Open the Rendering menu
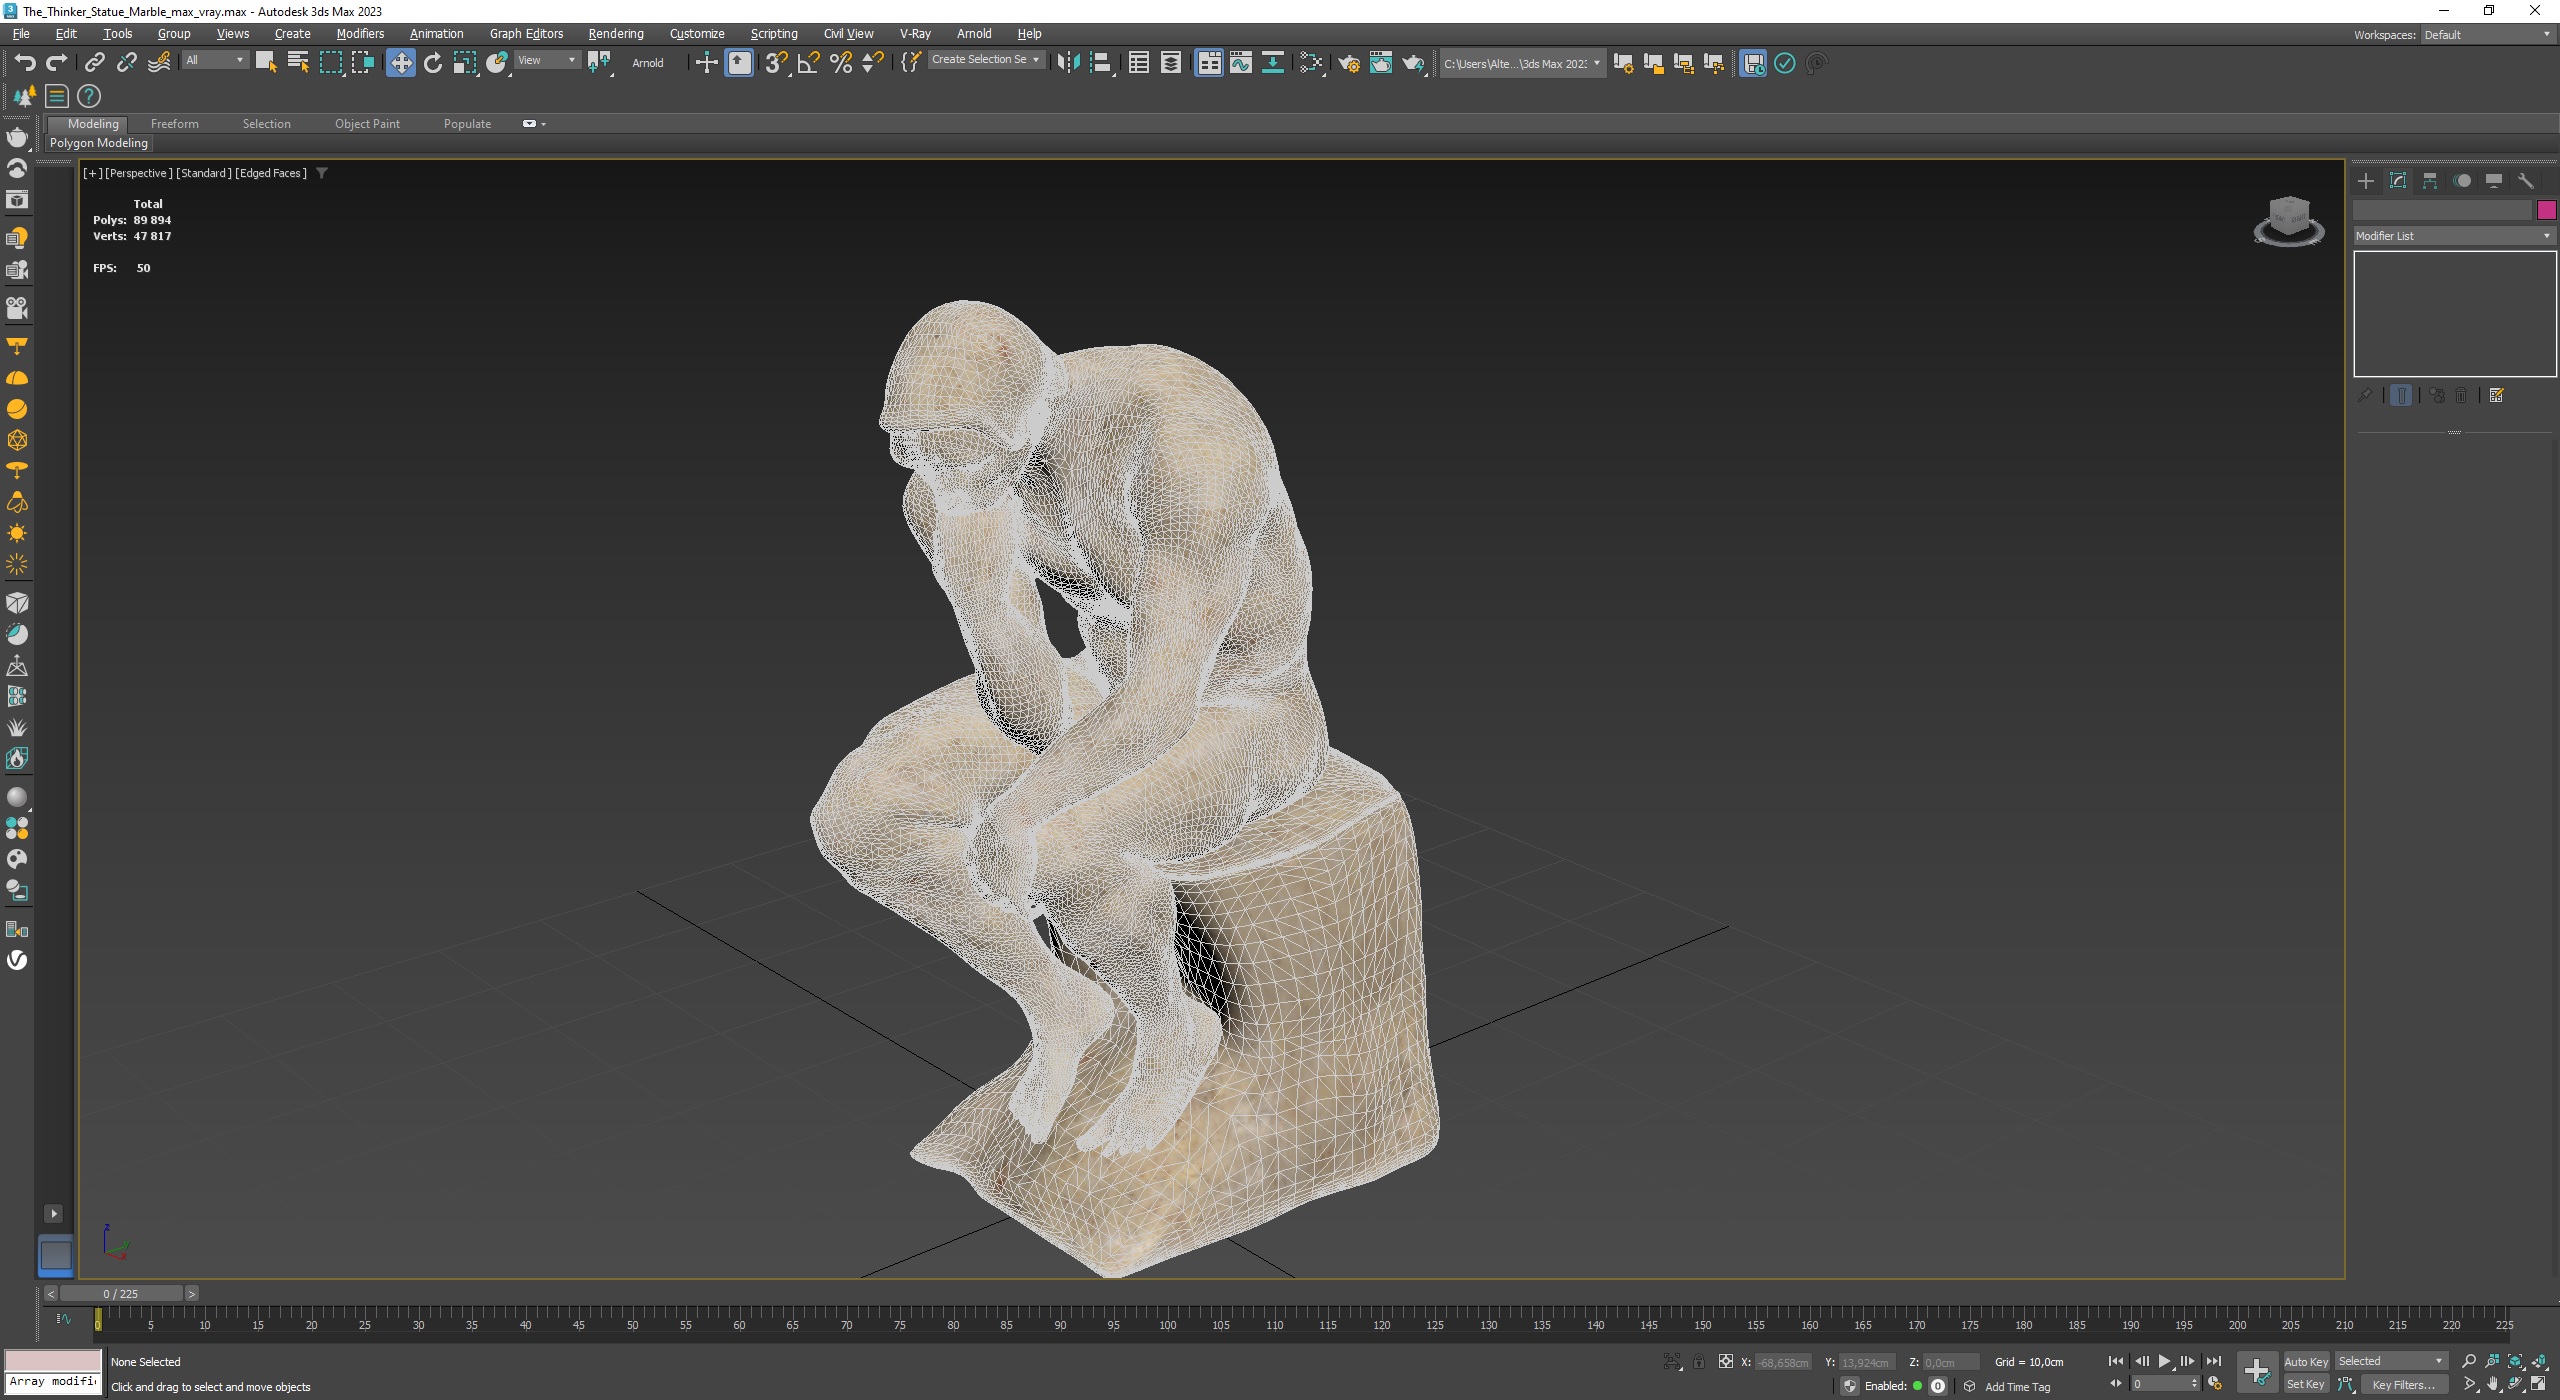 tap(616, 33)
